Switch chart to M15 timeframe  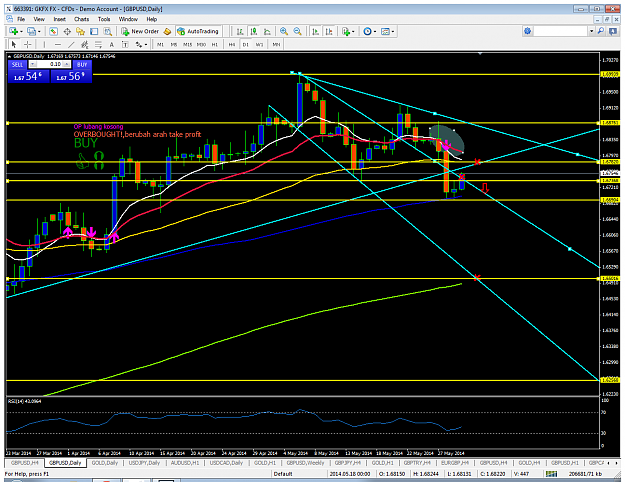[x=187, y=44]
